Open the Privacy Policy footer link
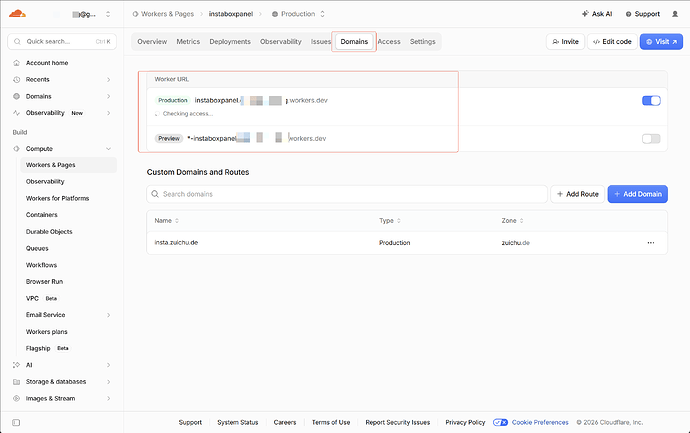Viewport: 690px width, 433px height. pyautogui.click(x=465, y=422)
